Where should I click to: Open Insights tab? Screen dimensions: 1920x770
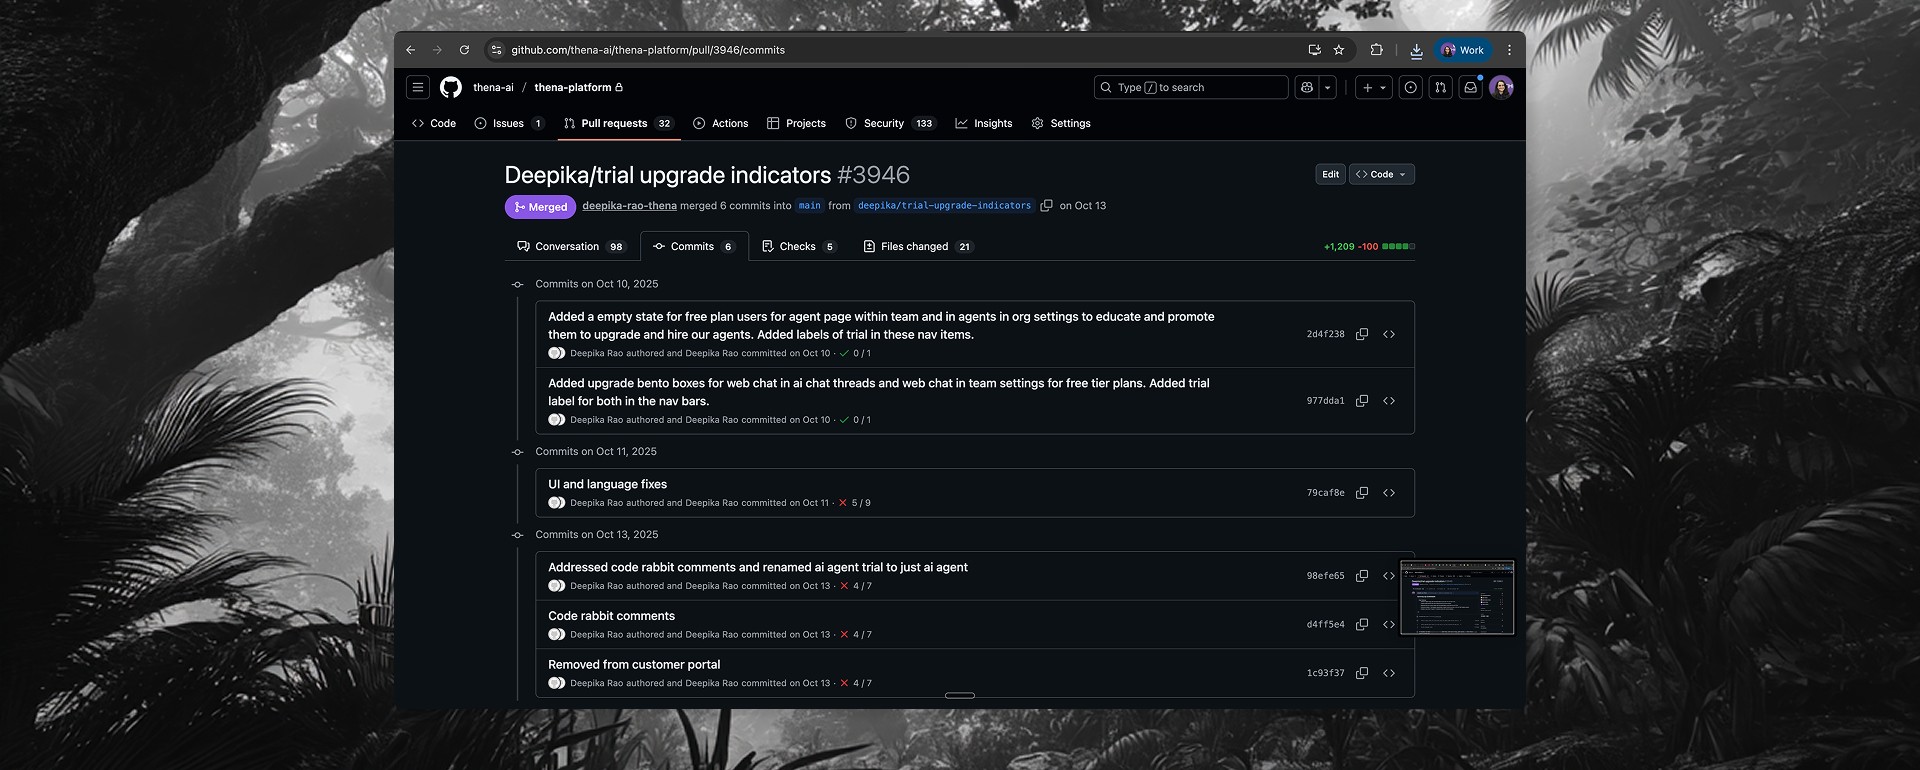point(984,124)
